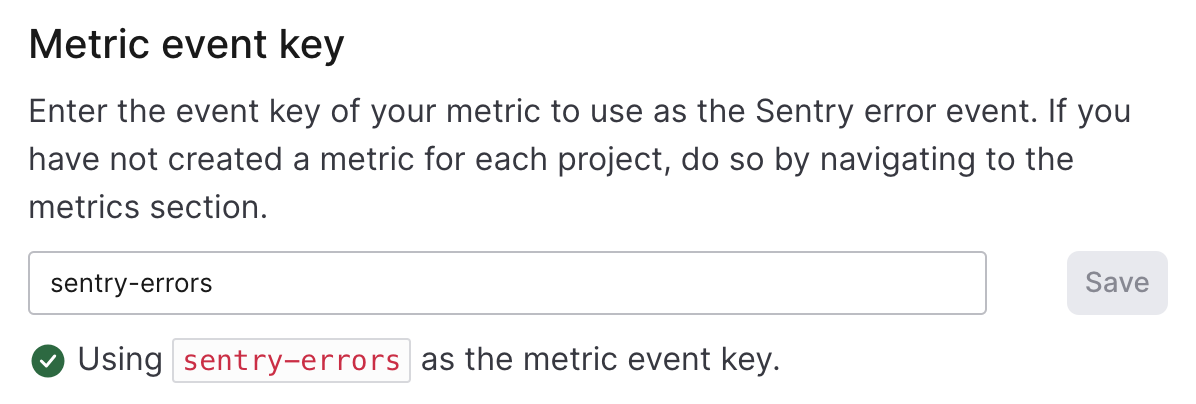Click the word "Using" beside the checkmark
Image resolution: width=1196 pixels, height=404 pixels.
120,360
